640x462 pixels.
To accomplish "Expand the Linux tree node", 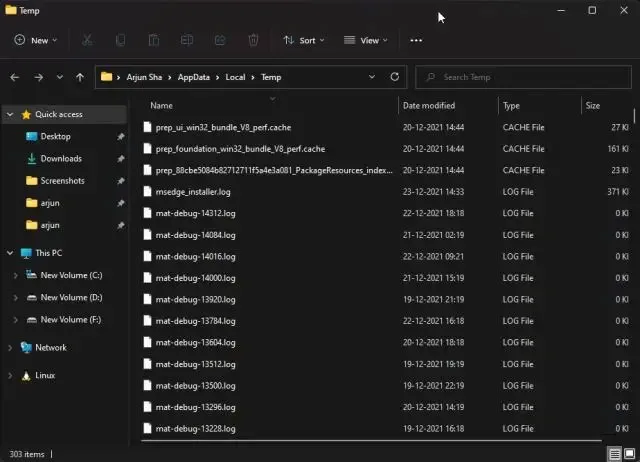I will pyautogui.click(x=10, y=375).
